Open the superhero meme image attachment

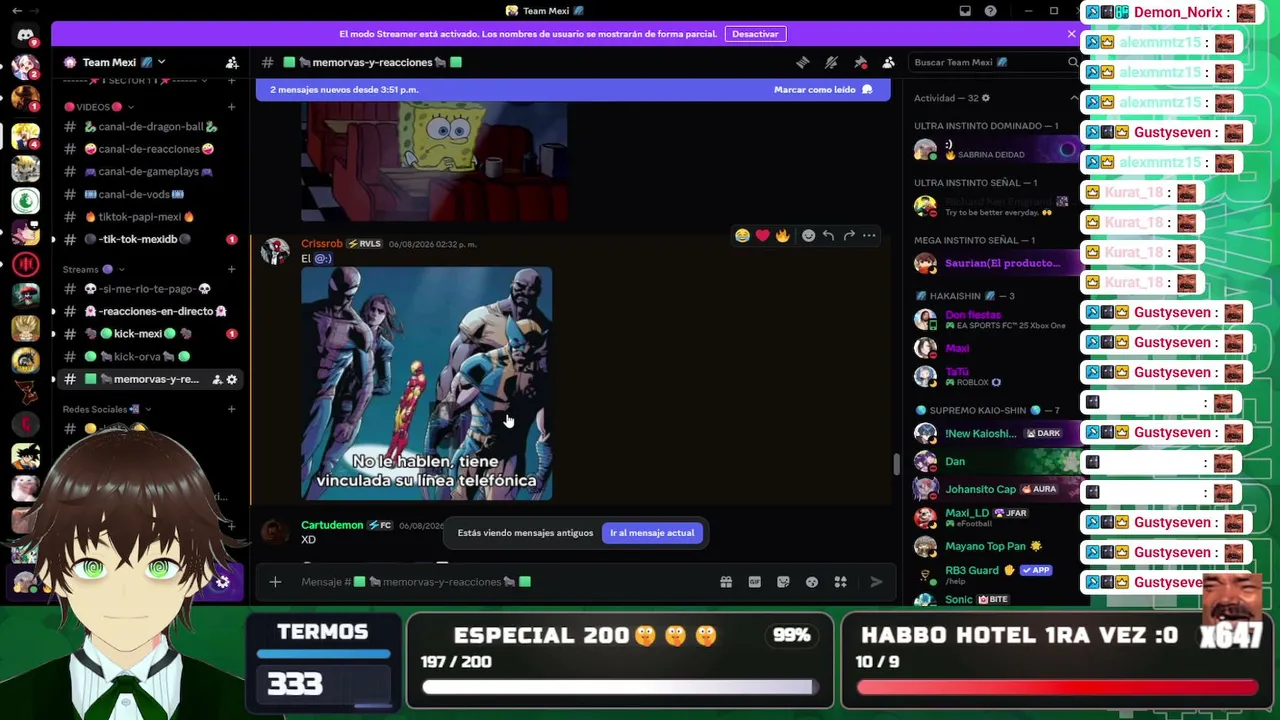(x=427, y=383)
